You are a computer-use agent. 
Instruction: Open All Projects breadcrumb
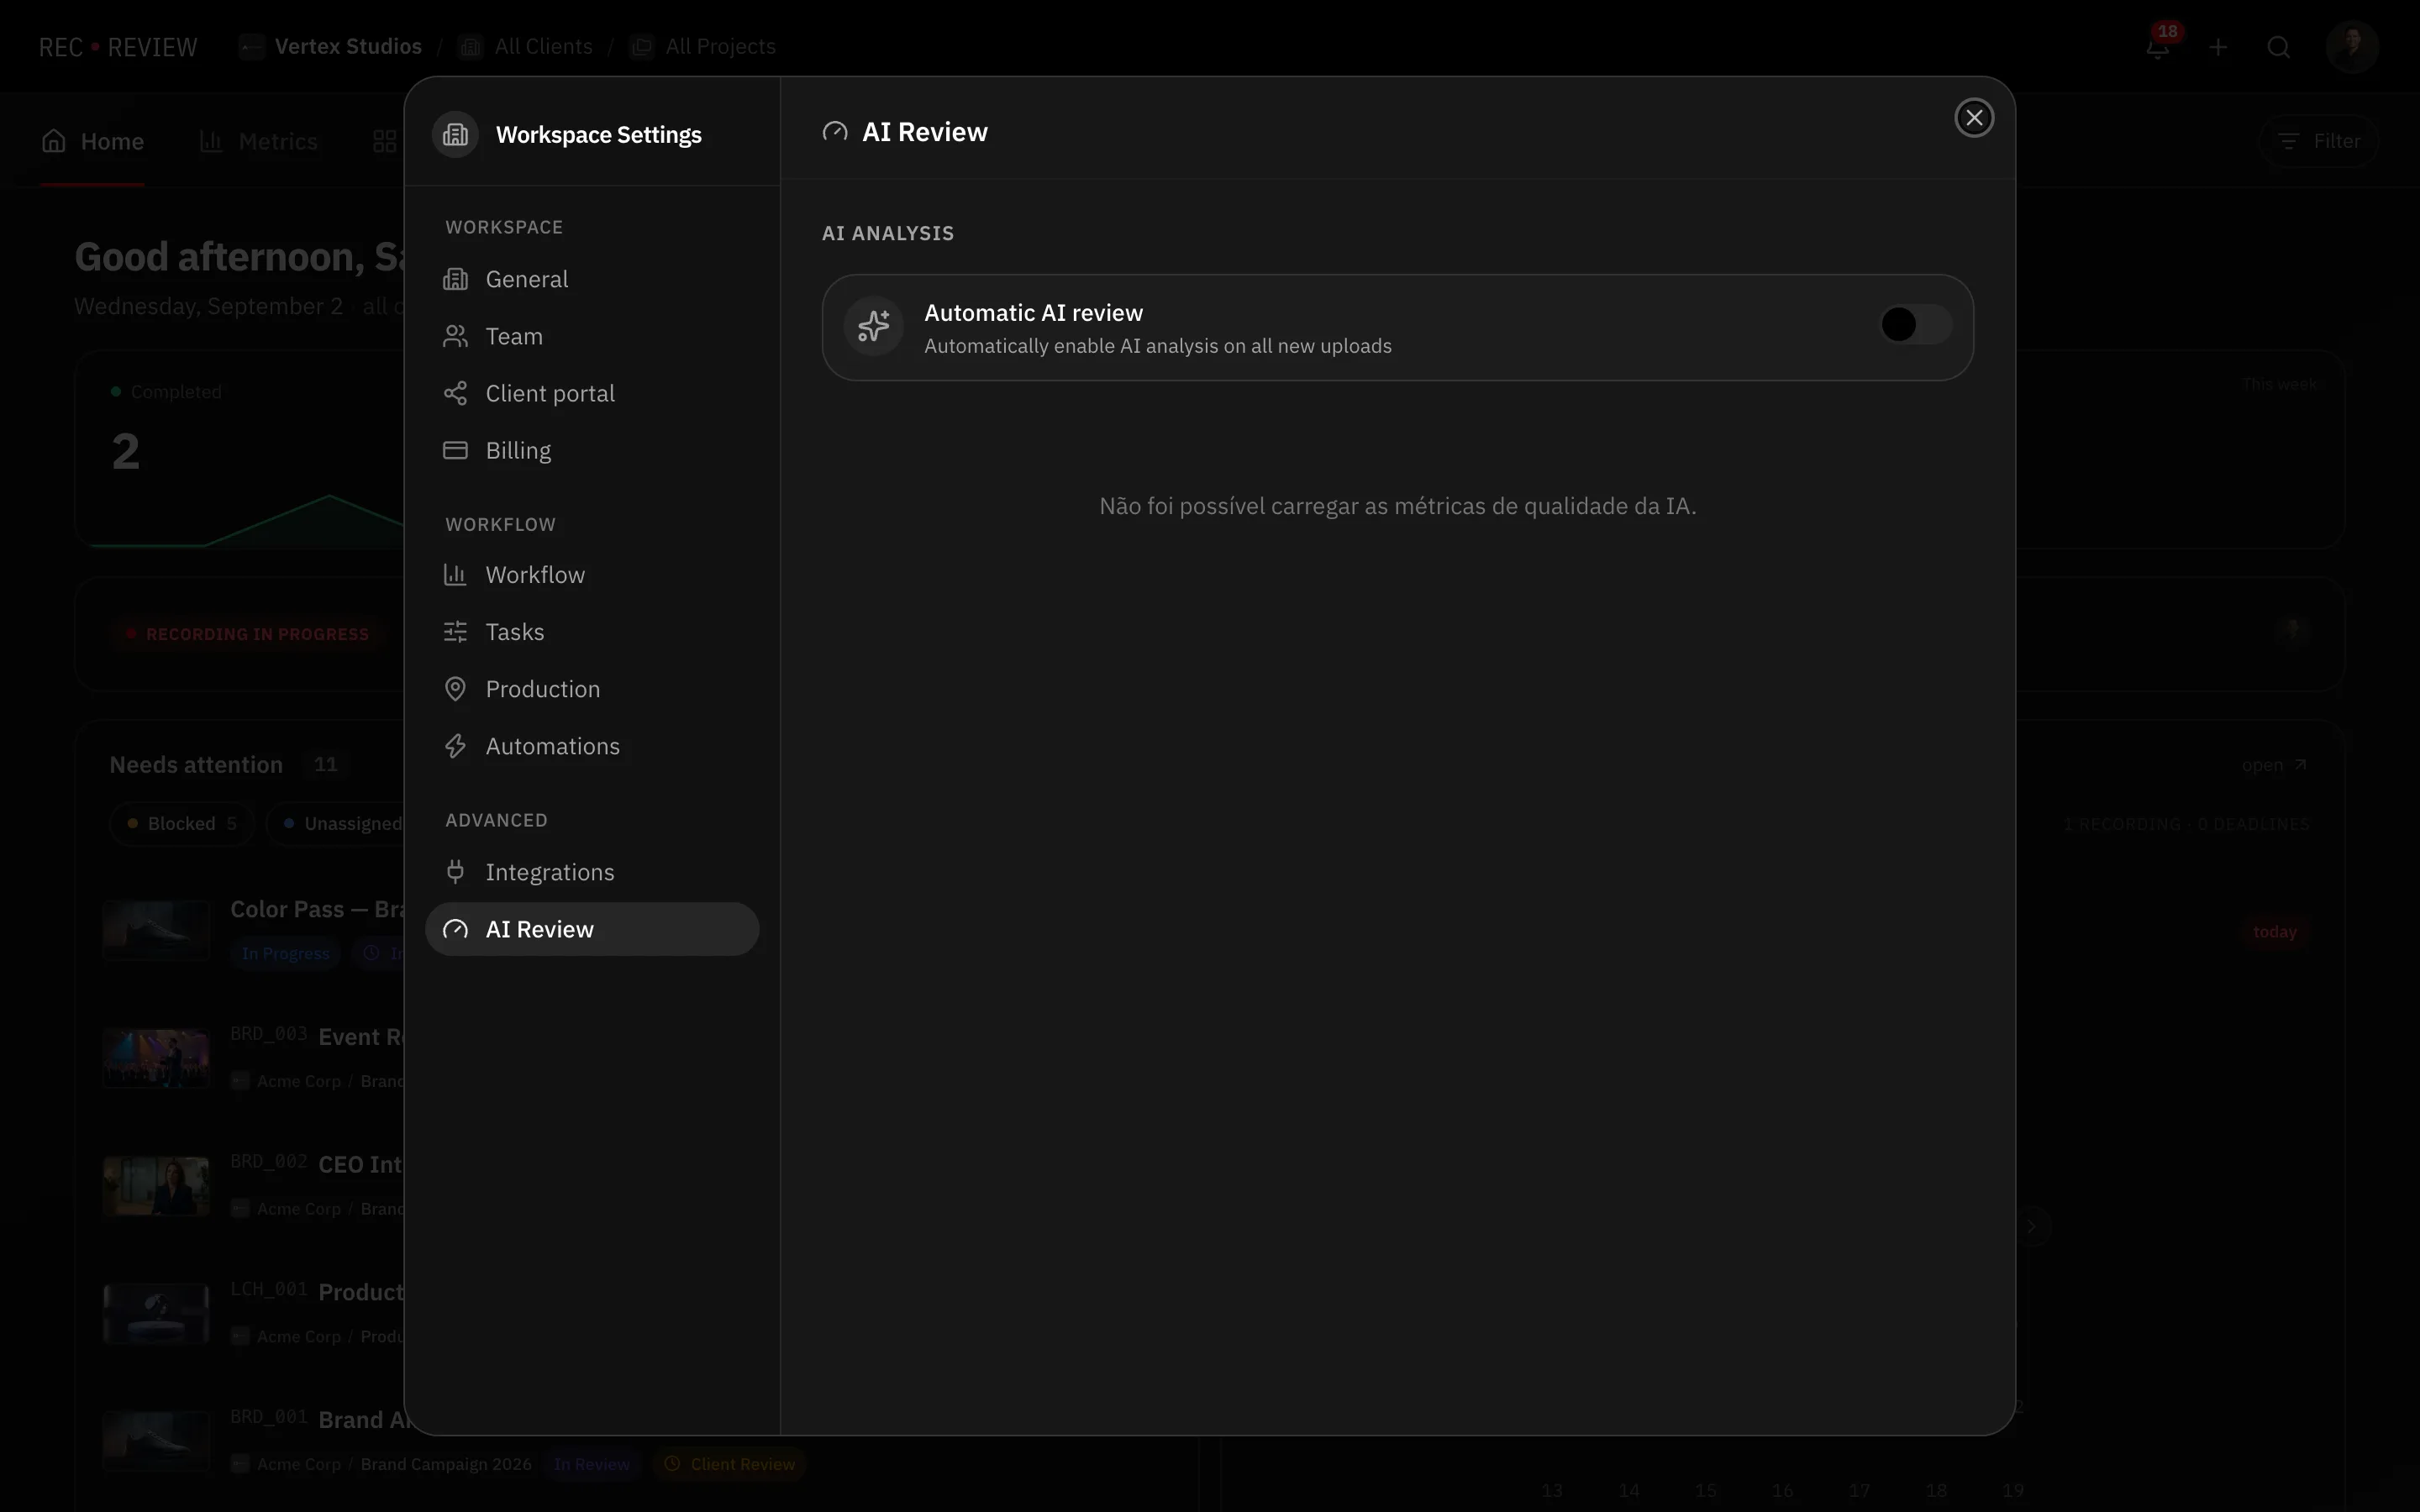click(x=703, y=47)
